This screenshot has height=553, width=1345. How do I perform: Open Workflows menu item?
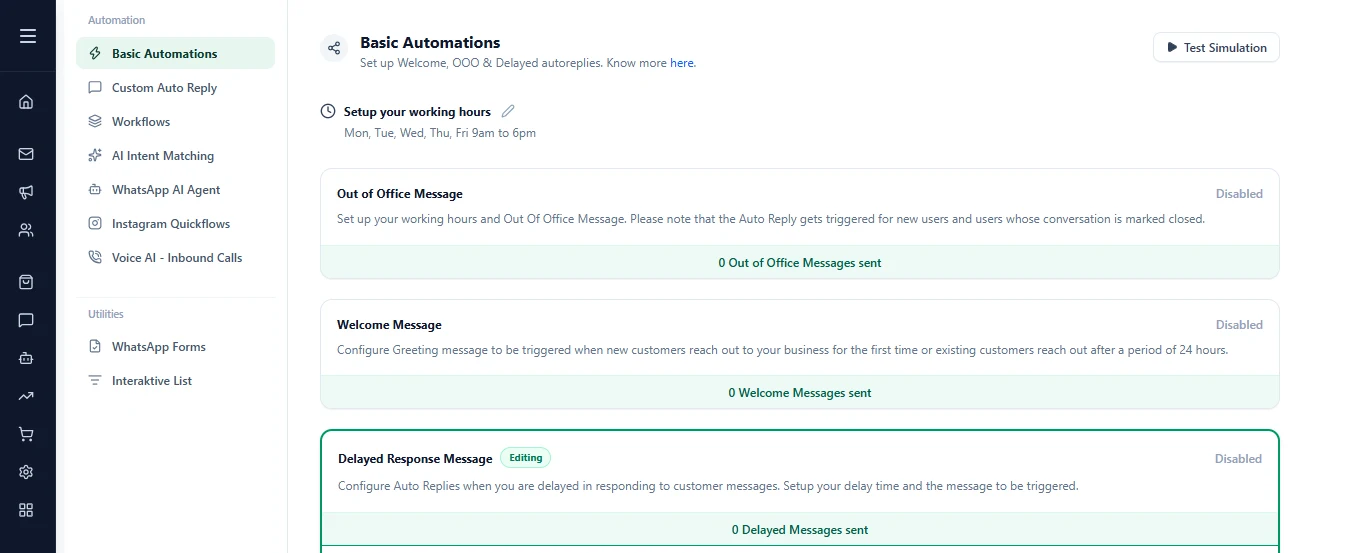click(x=175, y=122)
